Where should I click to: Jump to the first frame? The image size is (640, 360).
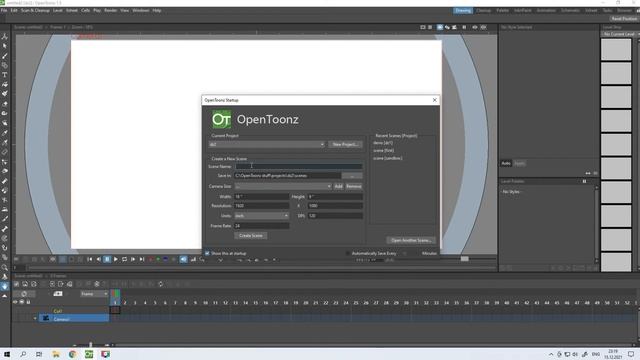coord(90,259)
